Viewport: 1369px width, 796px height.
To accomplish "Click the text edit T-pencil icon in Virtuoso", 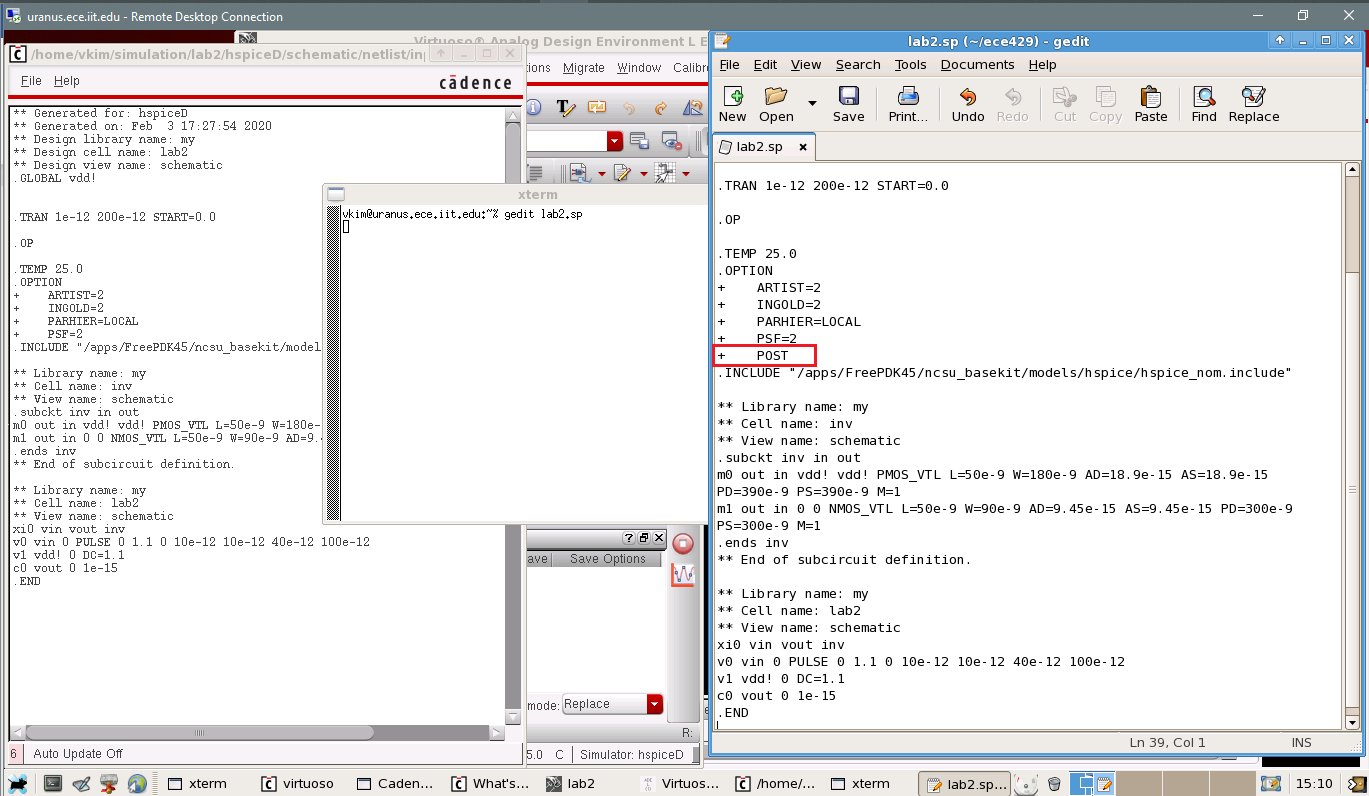I will [x=565, y=107].
